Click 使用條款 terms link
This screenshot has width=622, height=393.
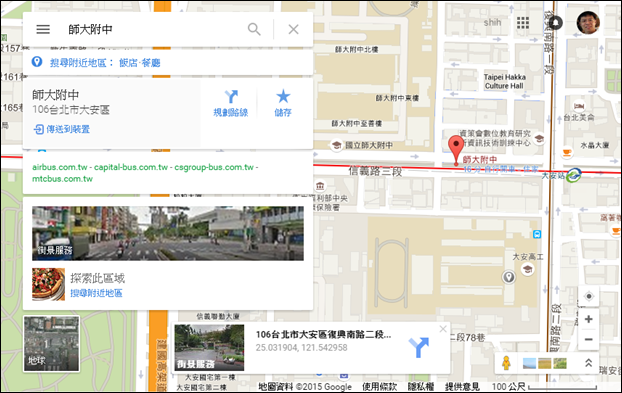point(379,387)
